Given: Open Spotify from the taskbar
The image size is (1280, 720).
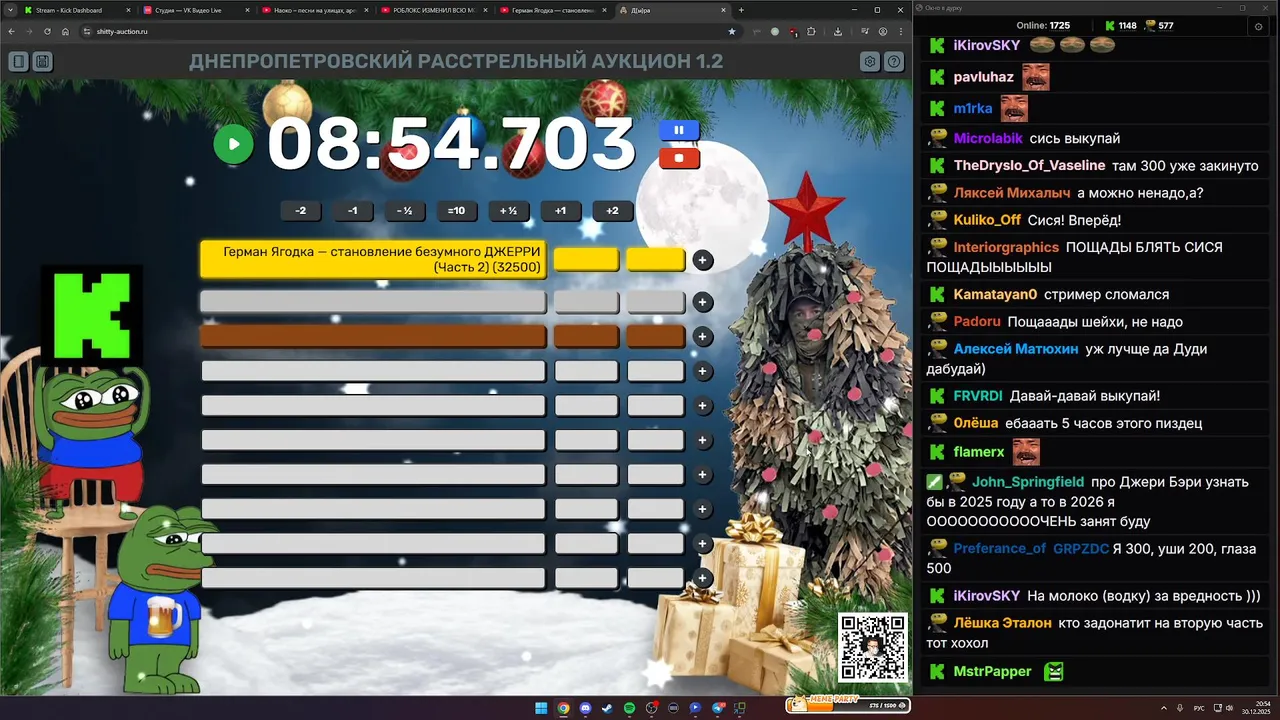Looking at the screenshot, I should (x=629, y=708).
